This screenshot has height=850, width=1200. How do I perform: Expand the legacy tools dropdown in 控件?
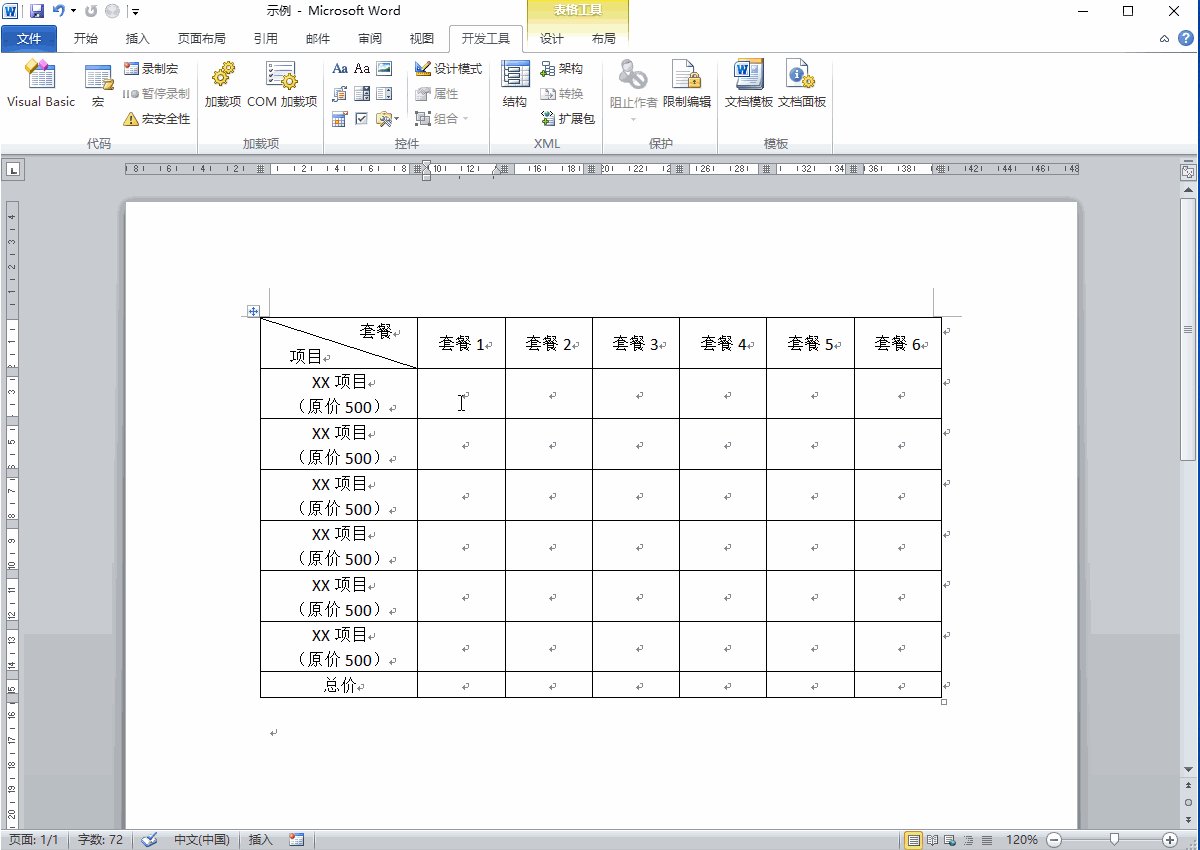(x=388, y=119)
